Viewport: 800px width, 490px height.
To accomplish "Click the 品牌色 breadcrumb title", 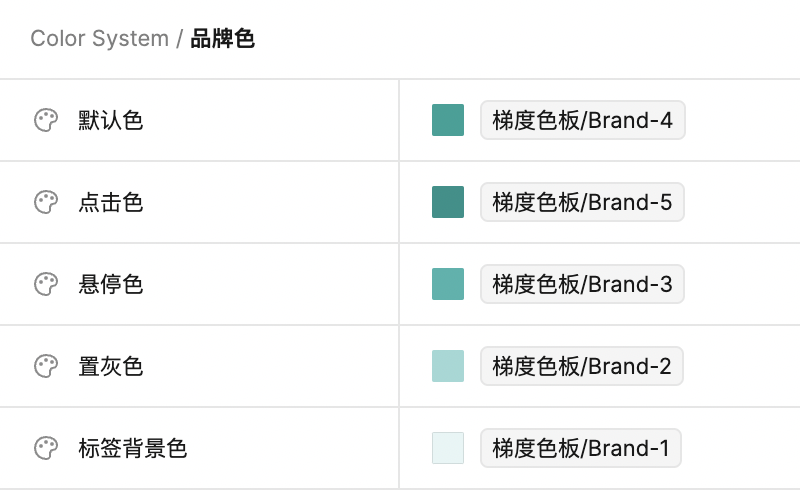I will [222, 39].
